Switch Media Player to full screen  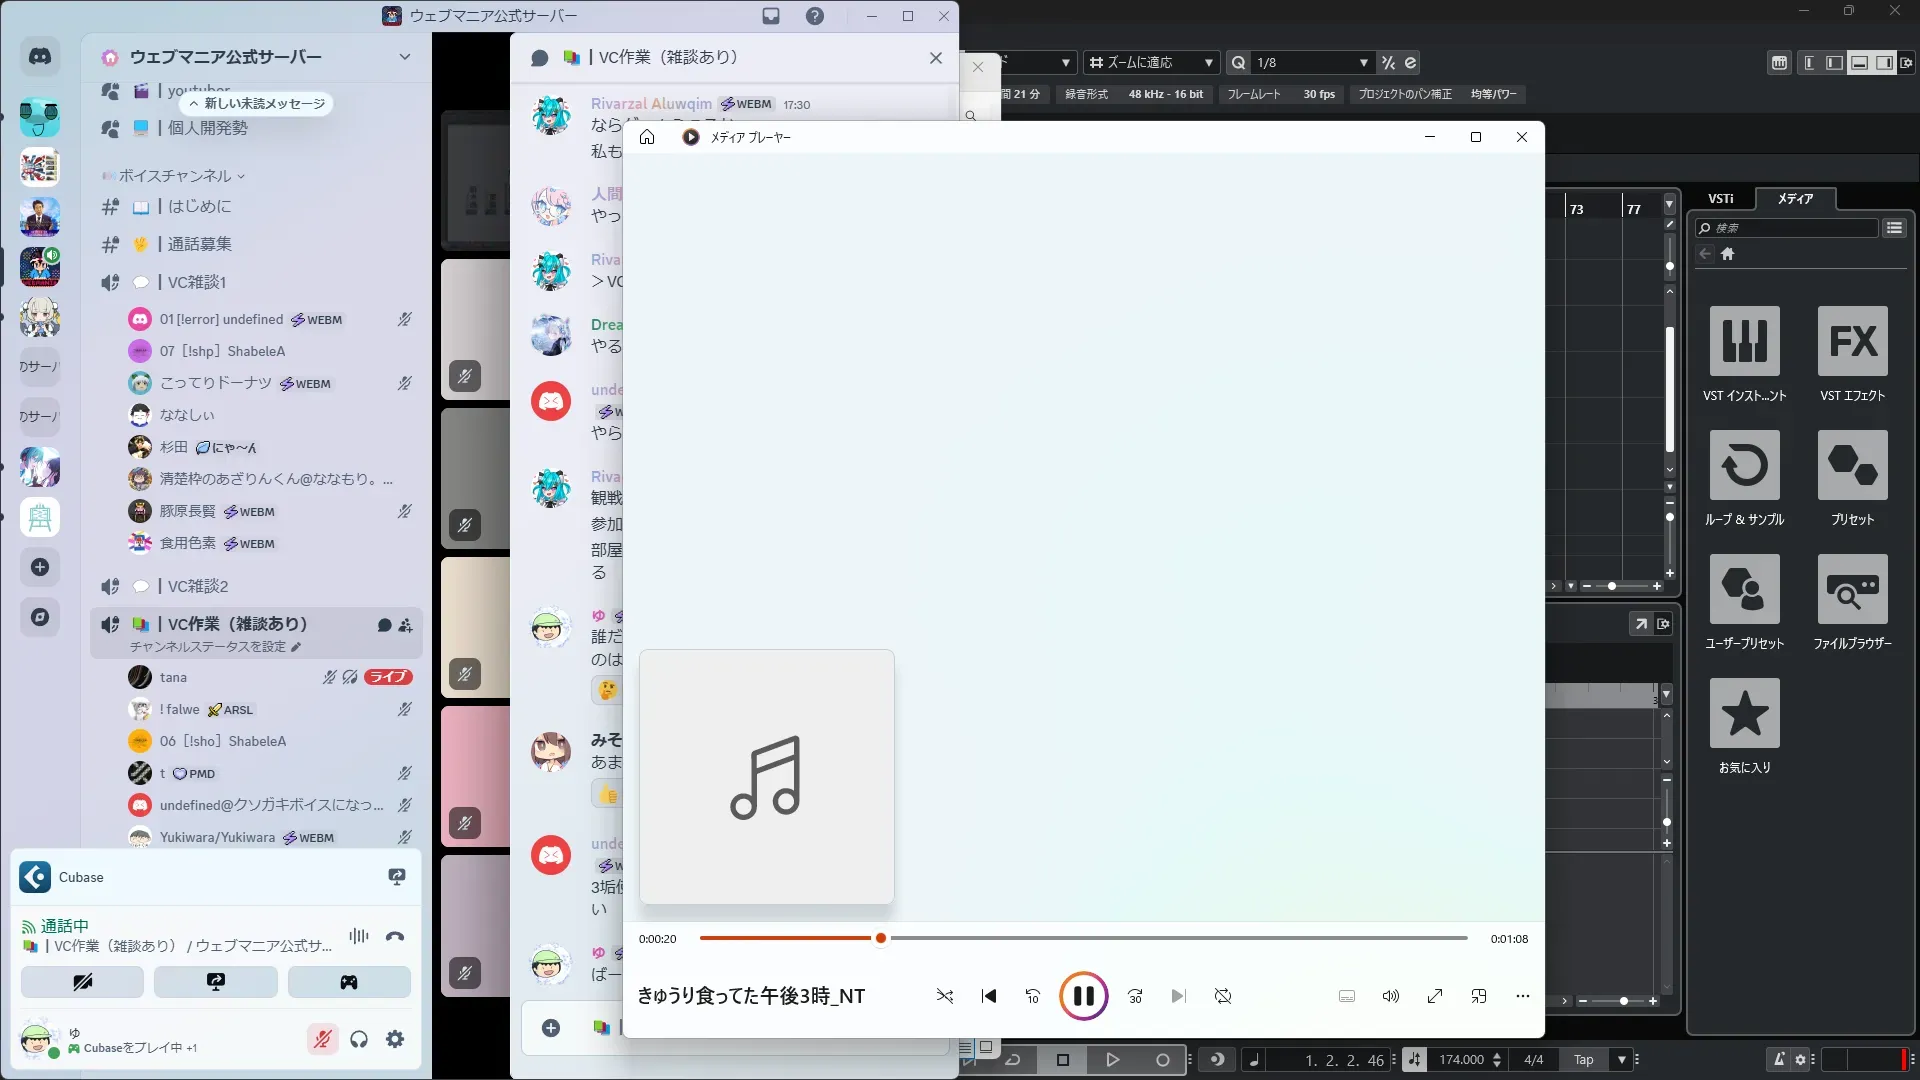(1435, 996)
